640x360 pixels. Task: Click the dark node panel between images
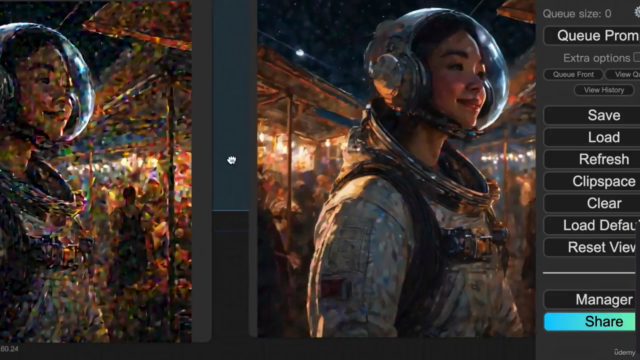pyautogui.click(x=231, y=105)
